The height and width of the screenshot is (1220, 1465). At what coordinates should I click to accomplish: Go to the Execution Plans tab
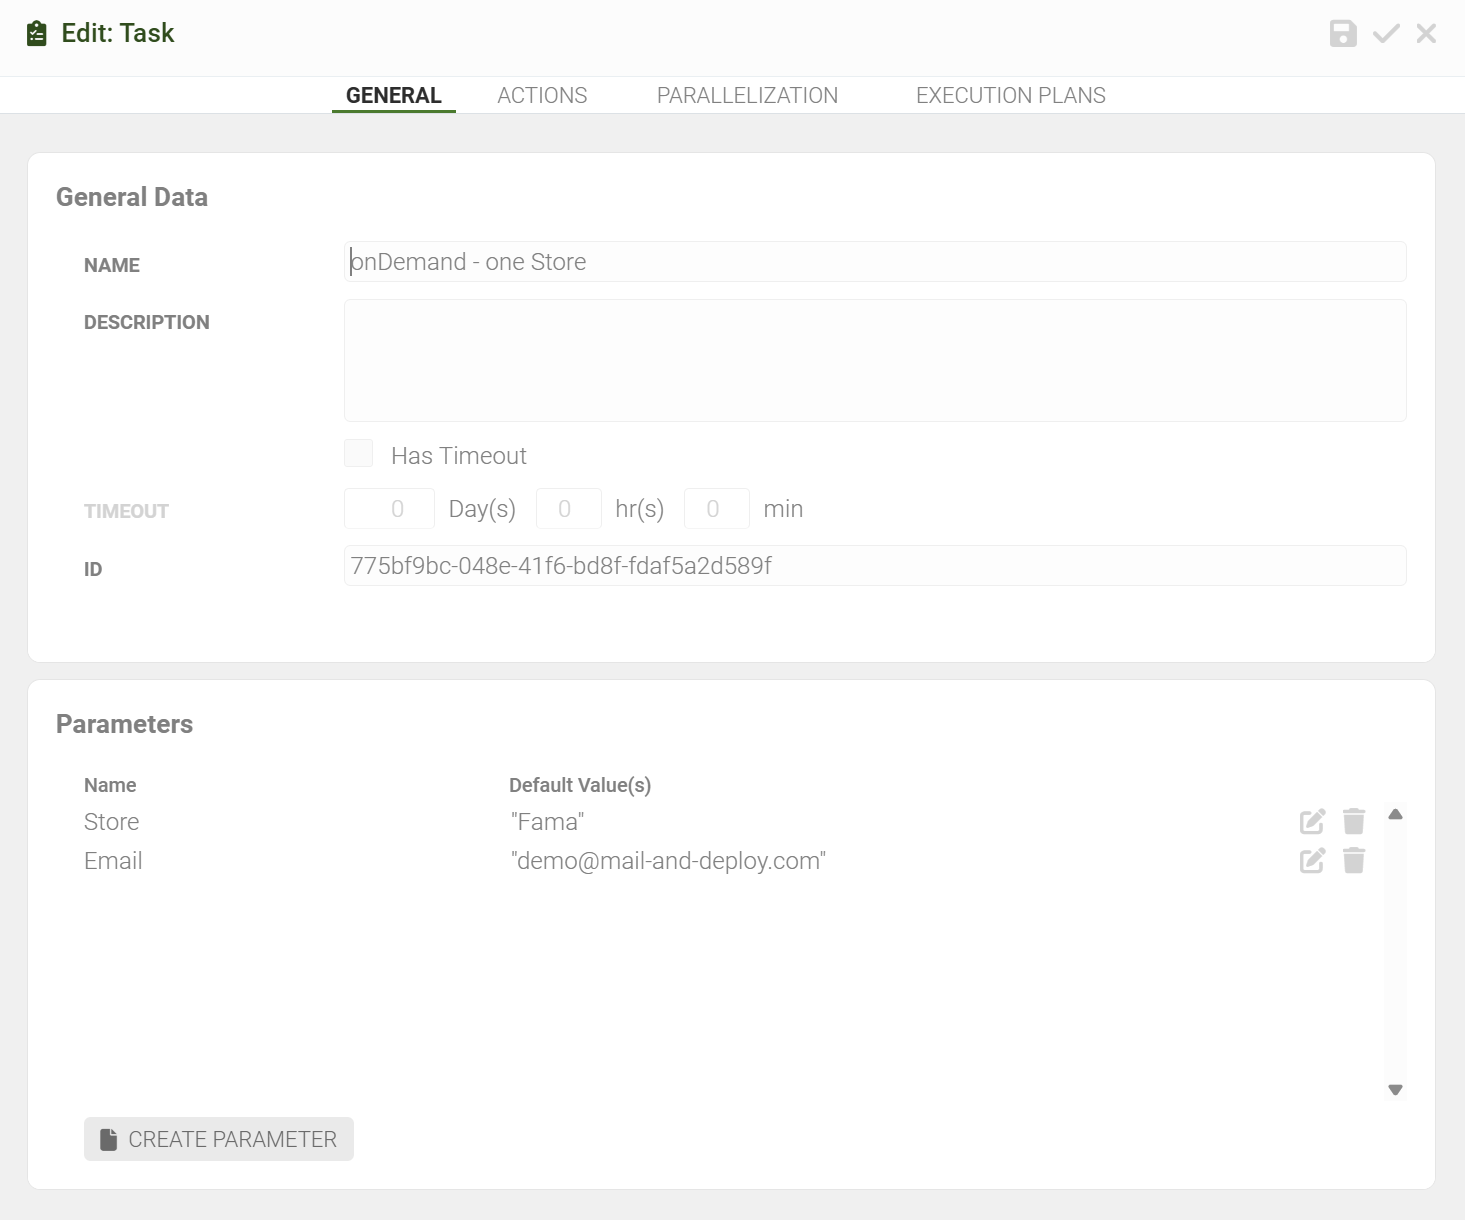coord(1010,96)
